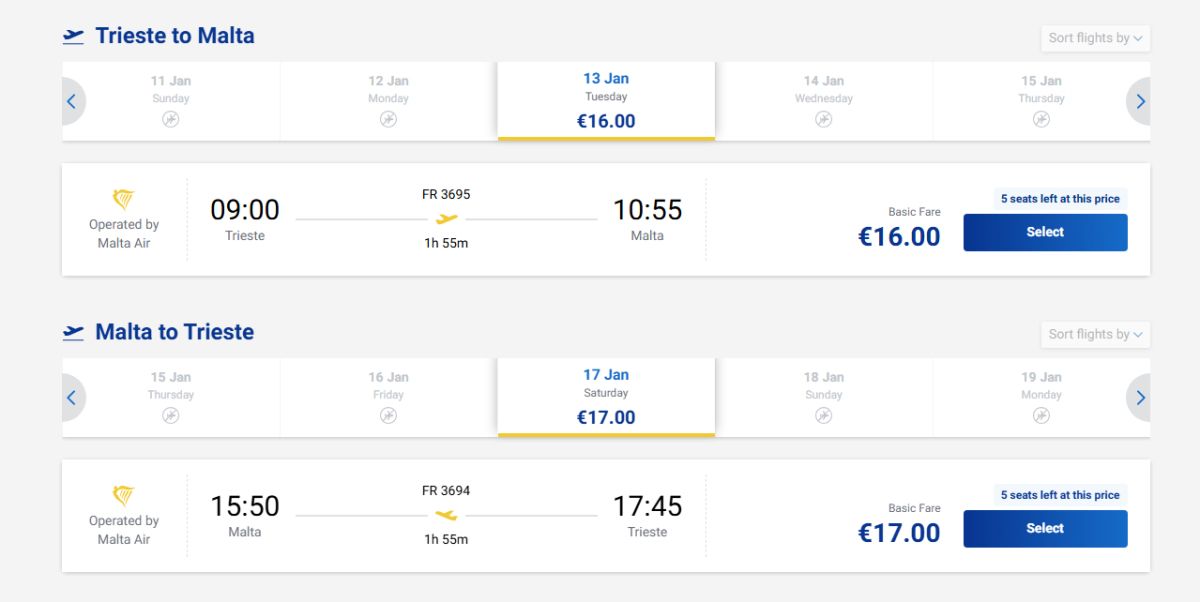The image size is (1200, 602).
Task: Click the yellow plane icon under FR 3695
Action: (x=446, y=219)
